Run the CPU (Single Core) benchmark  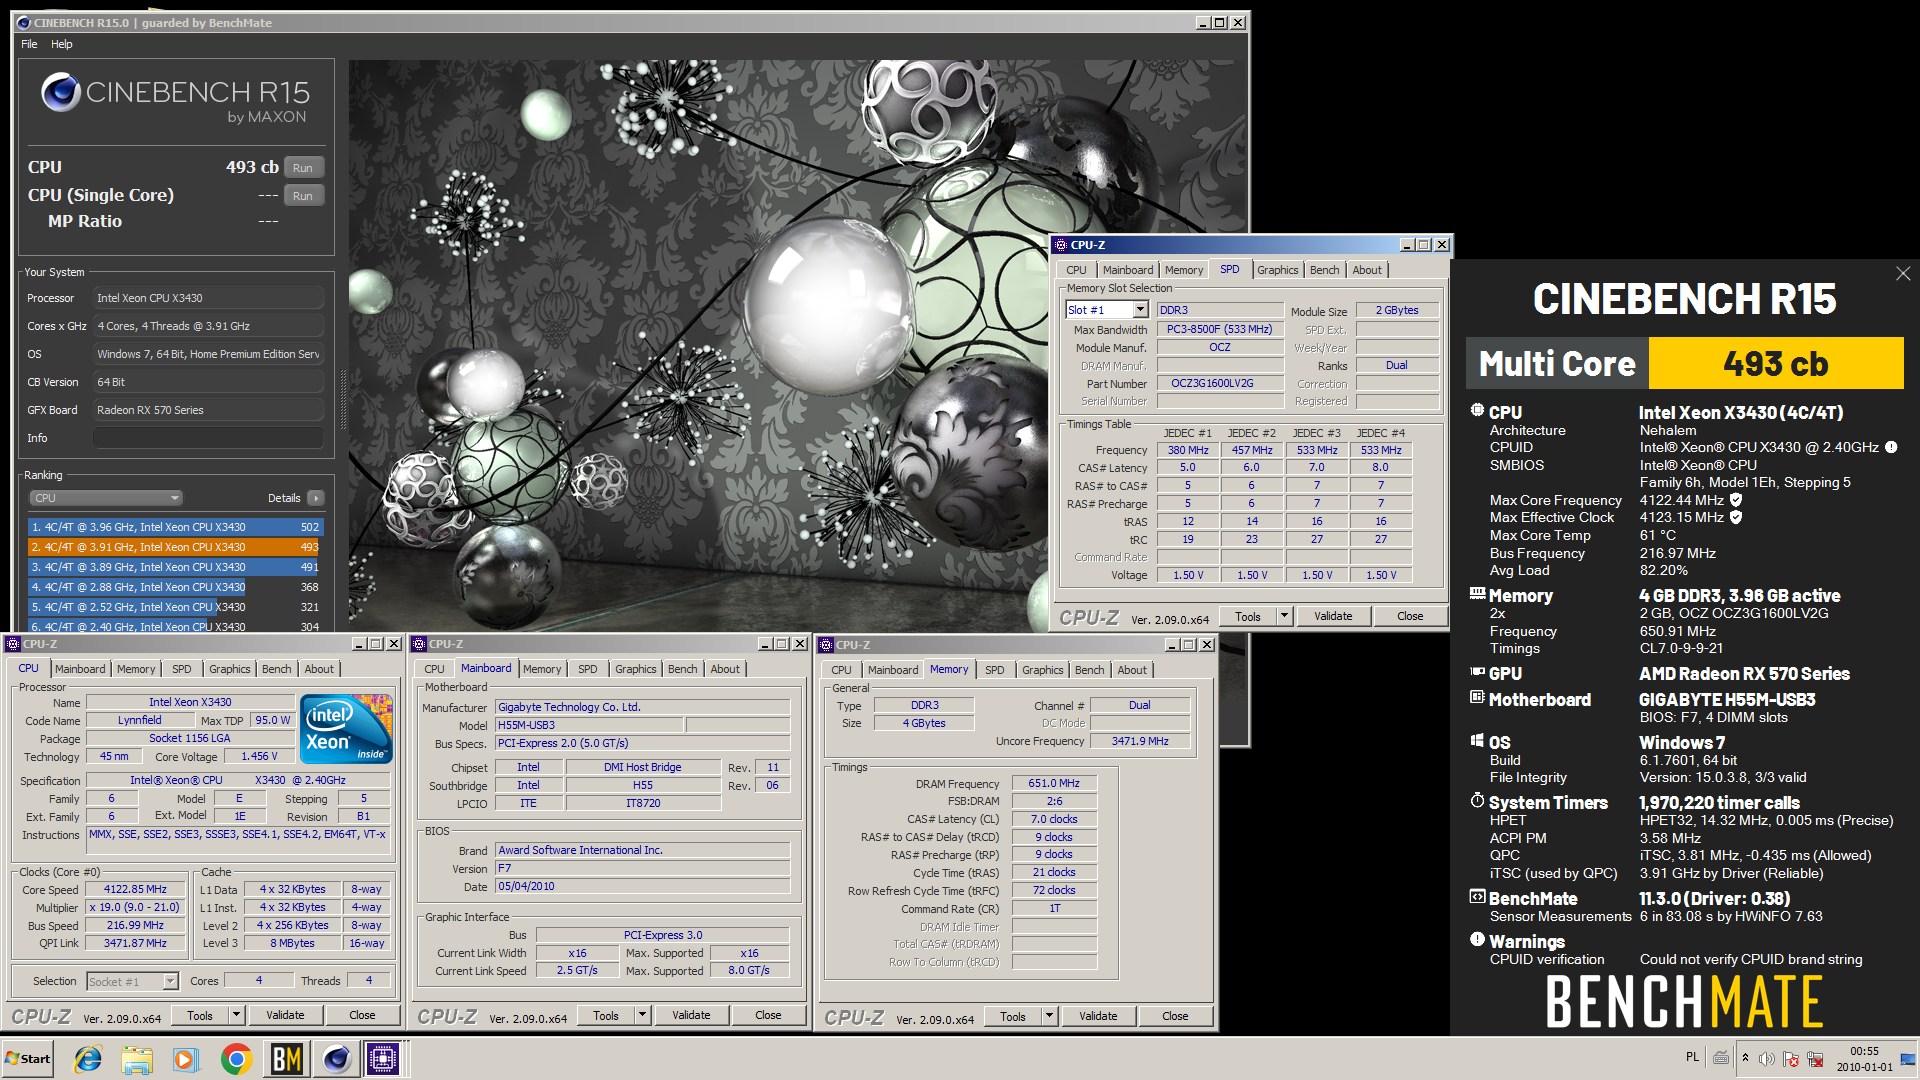coord(304,196)
